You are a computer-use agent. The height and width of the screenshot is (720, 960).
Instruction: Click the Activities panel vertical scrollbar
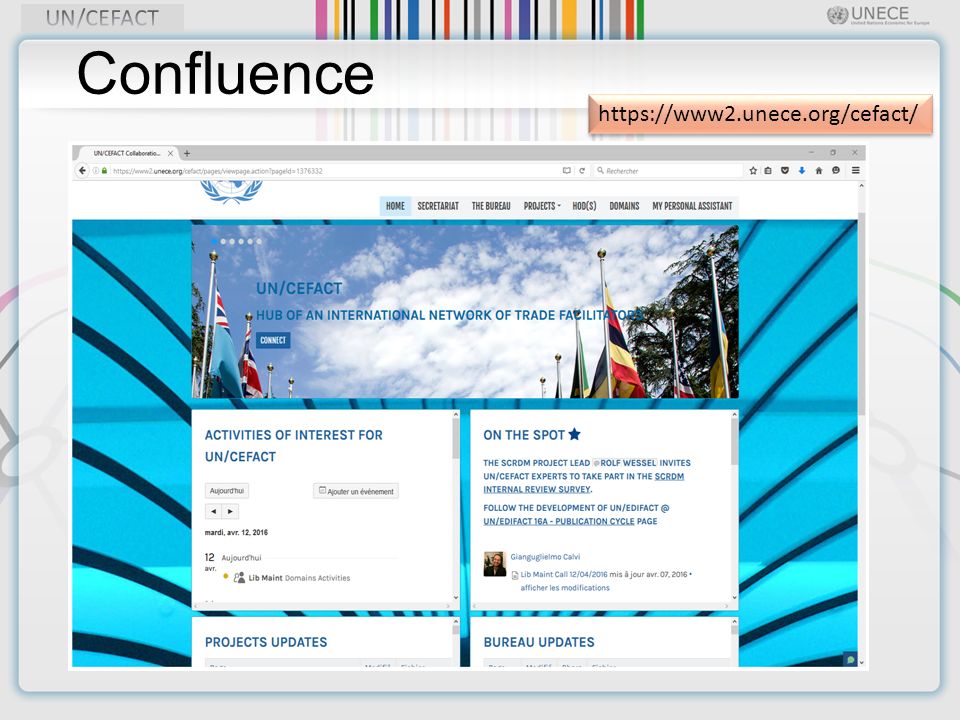coord(456,438)
